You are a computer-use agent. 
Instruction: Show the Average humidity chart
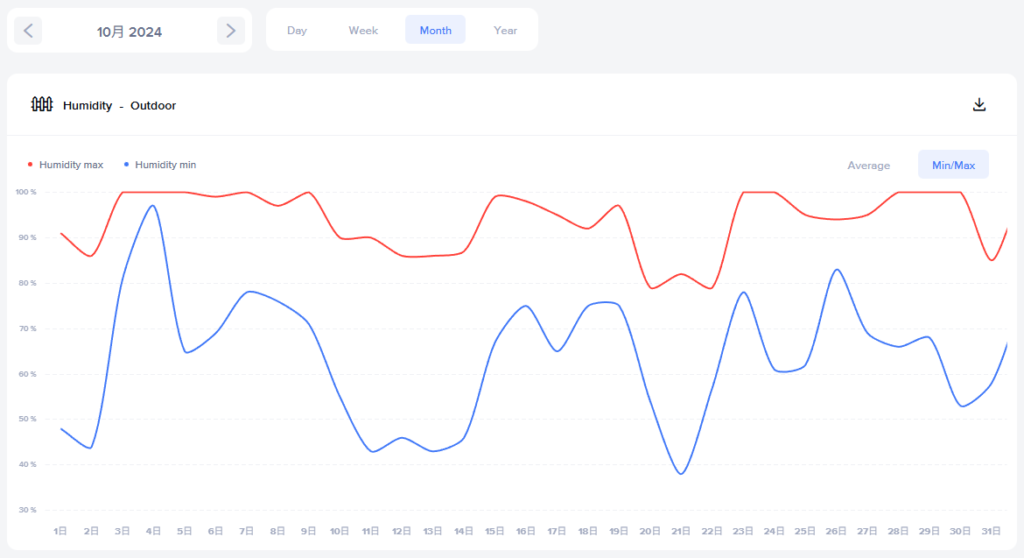[x=868, y=165]
